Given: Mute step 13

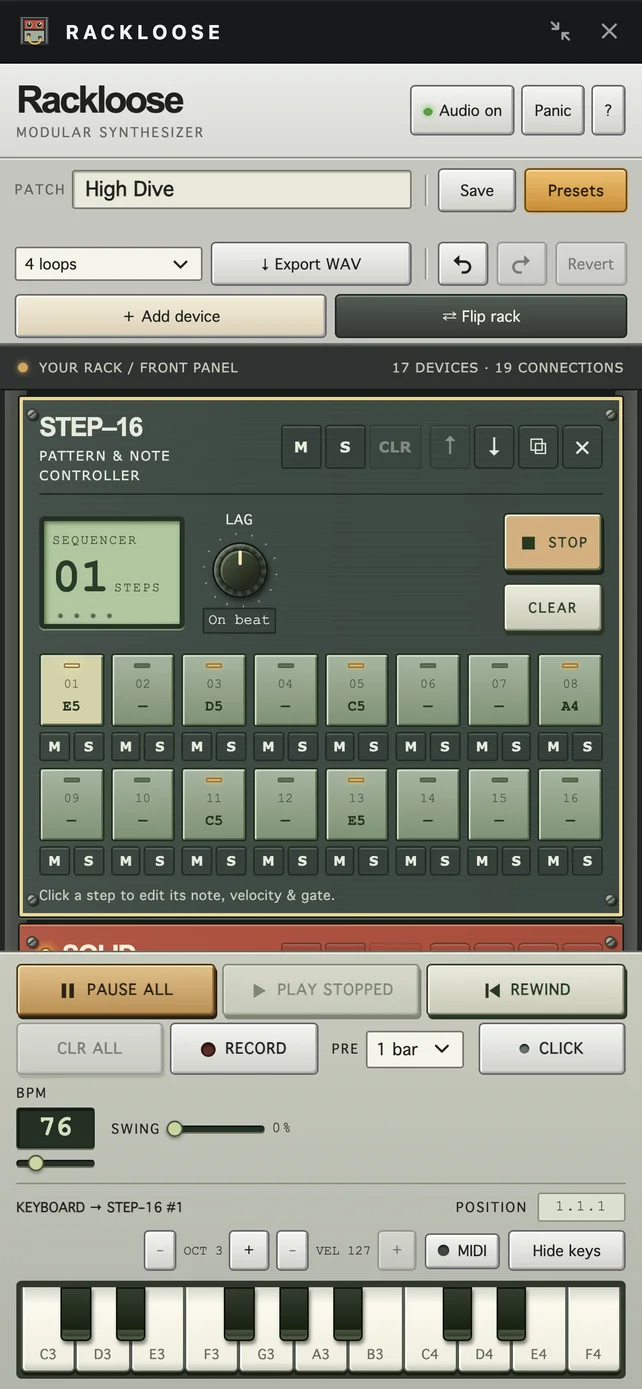Looking at the screenshot, I should (x=339, y=860).
